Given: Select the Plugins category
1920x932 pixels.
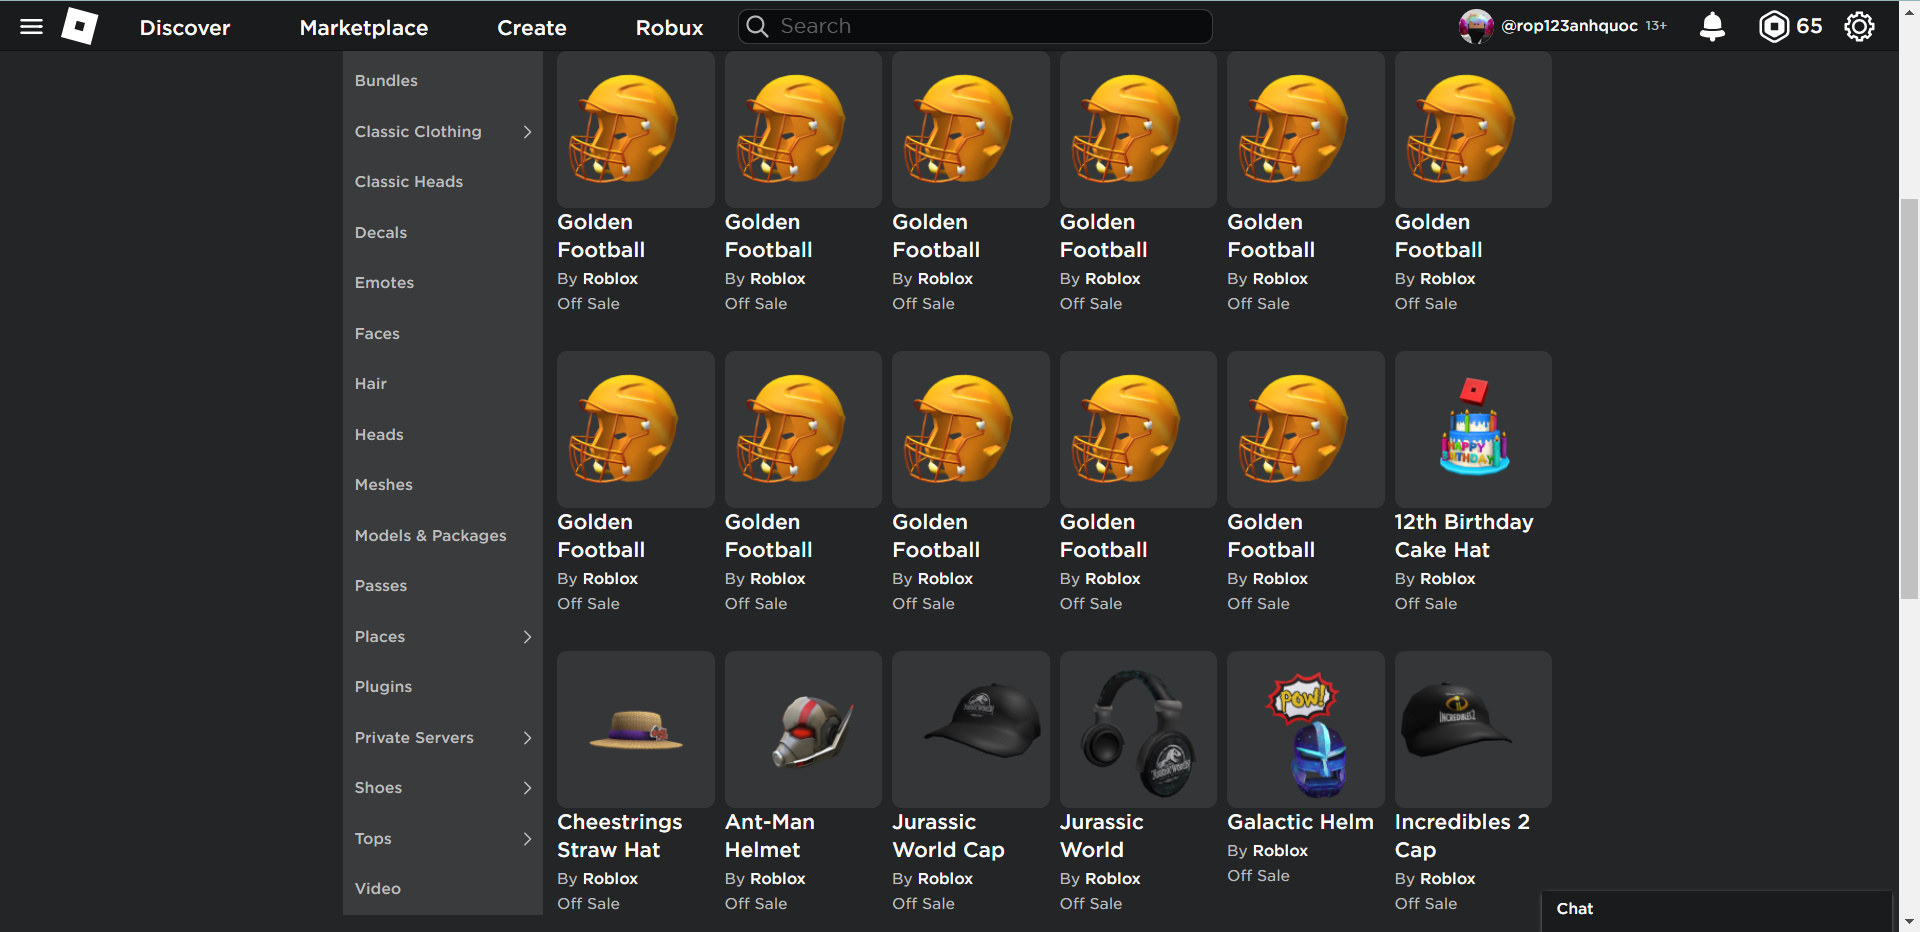Looking at the screenshot, I should (x=383, y=687).
